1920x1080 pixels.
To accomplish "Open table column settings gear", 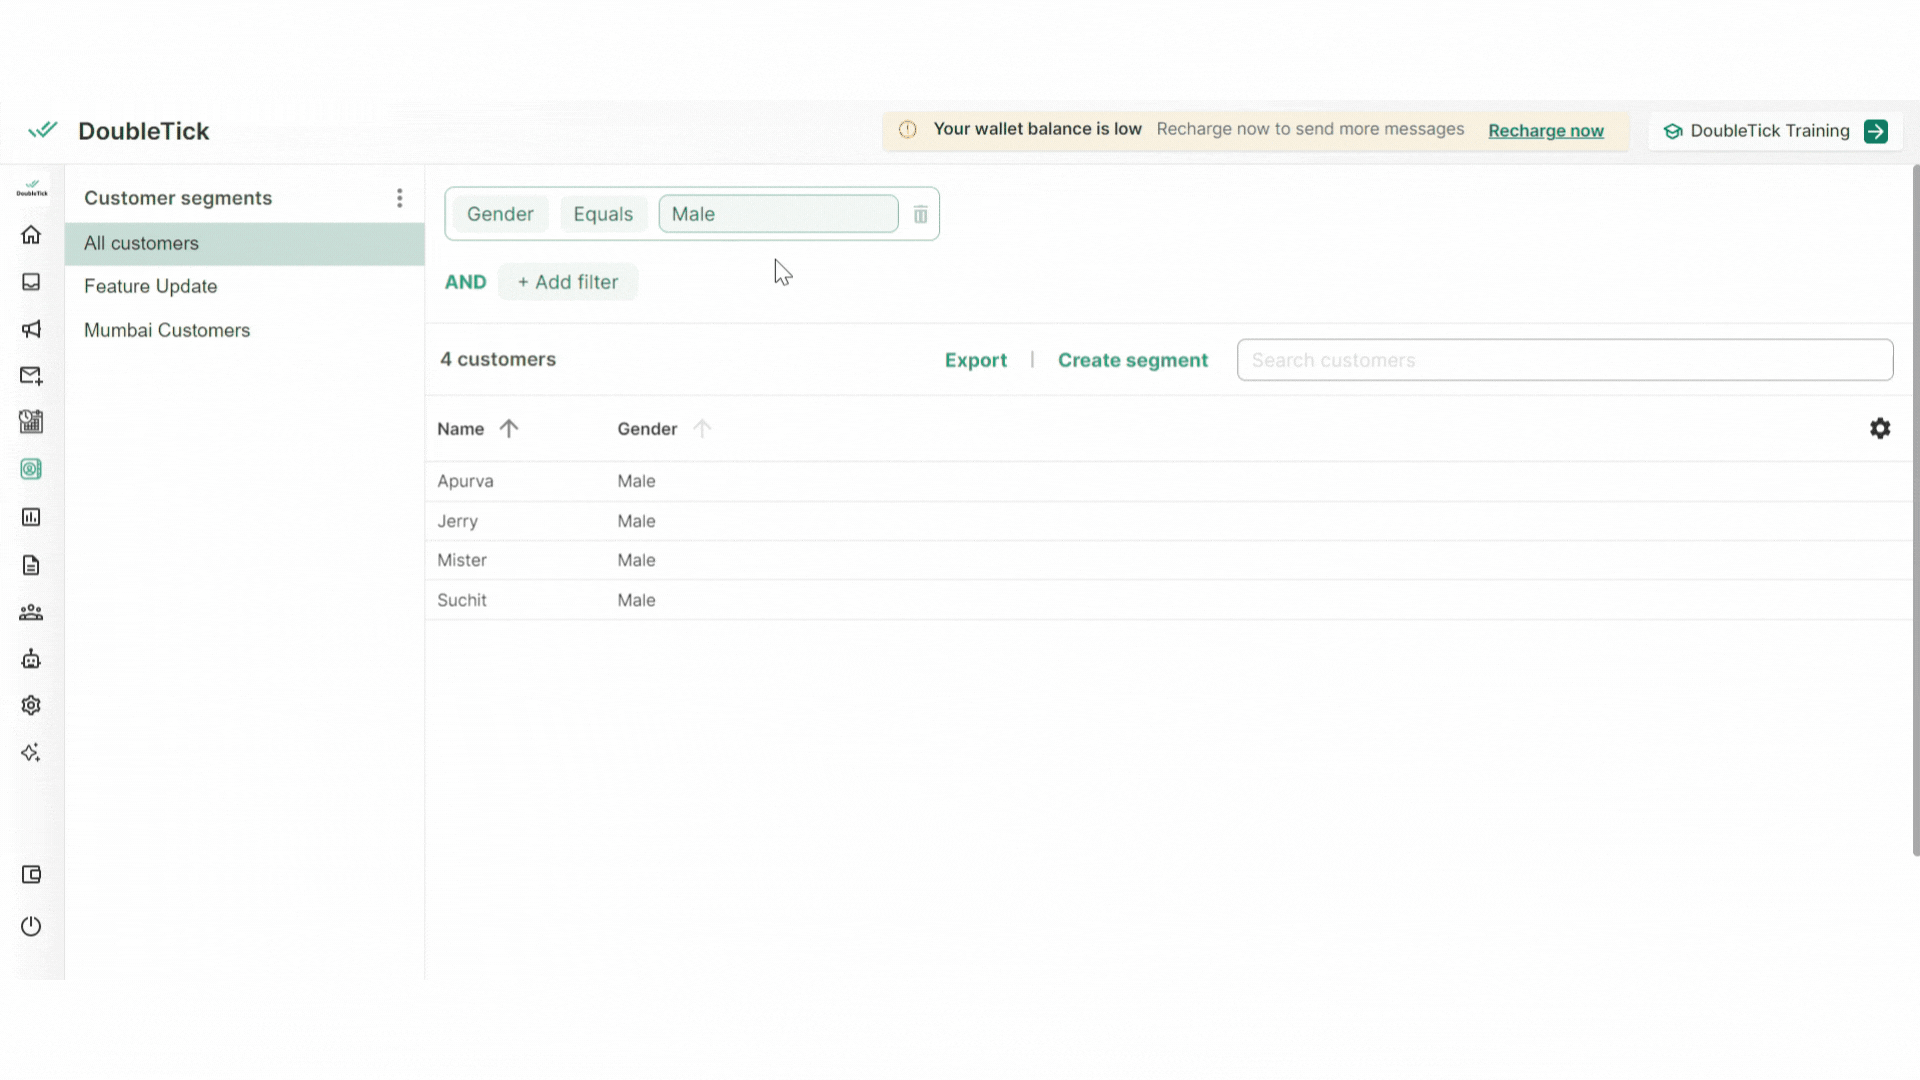I will [x=1880, y=428].
